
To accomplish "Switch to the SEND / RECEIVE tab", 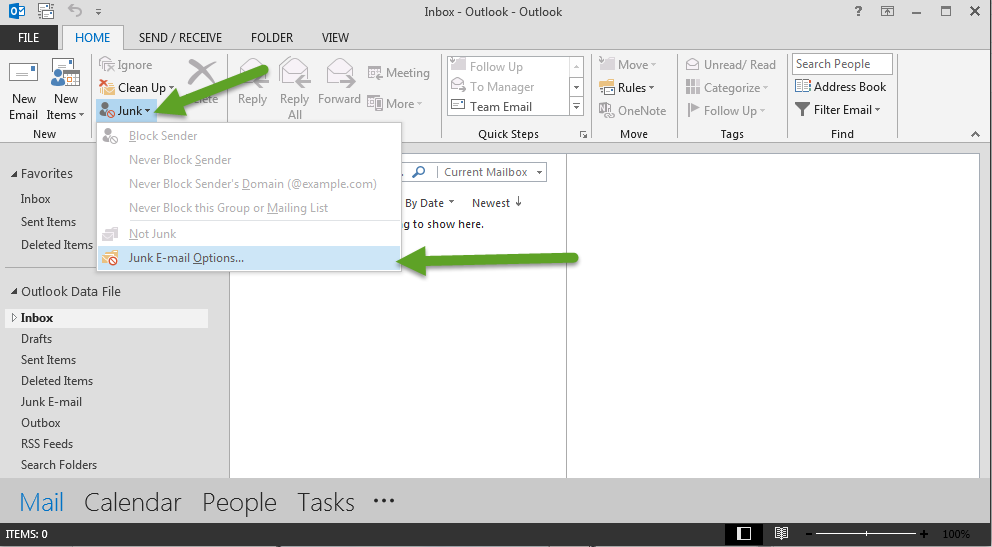I will tap(180, 38).
